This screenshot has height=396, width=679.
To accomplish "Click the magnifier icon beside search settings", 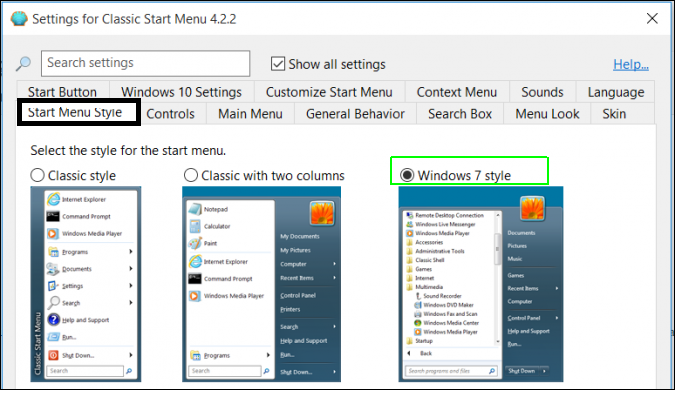I will [23, 65].
